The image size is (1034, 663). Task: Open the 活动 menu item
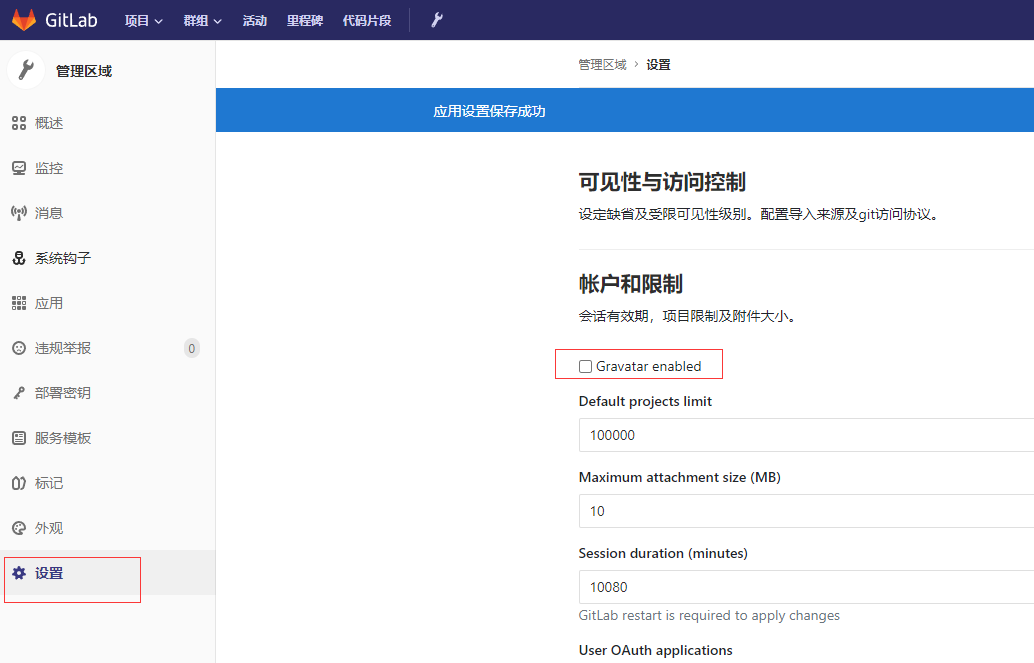(x=255, y=21)
